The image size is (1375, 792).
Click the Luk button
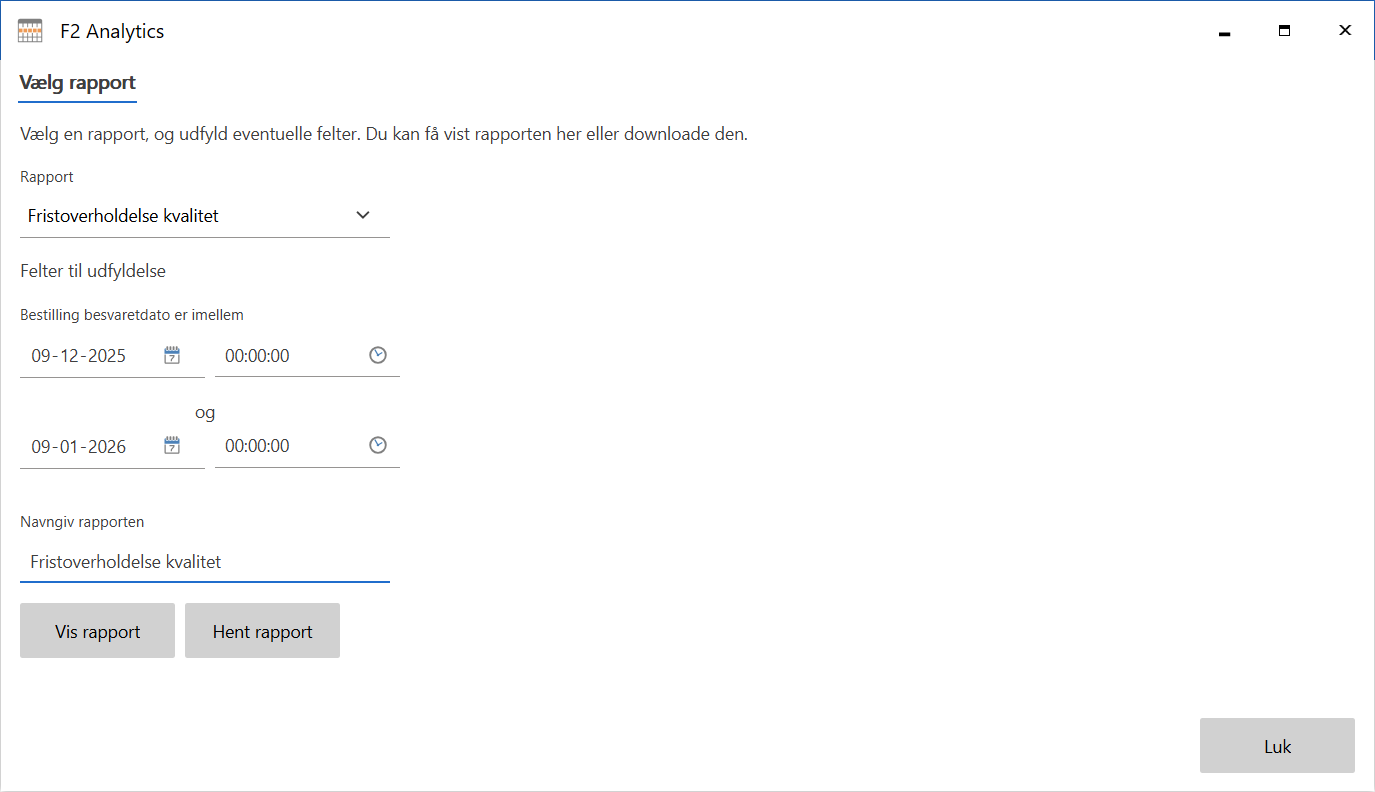tap(1277, 746)
